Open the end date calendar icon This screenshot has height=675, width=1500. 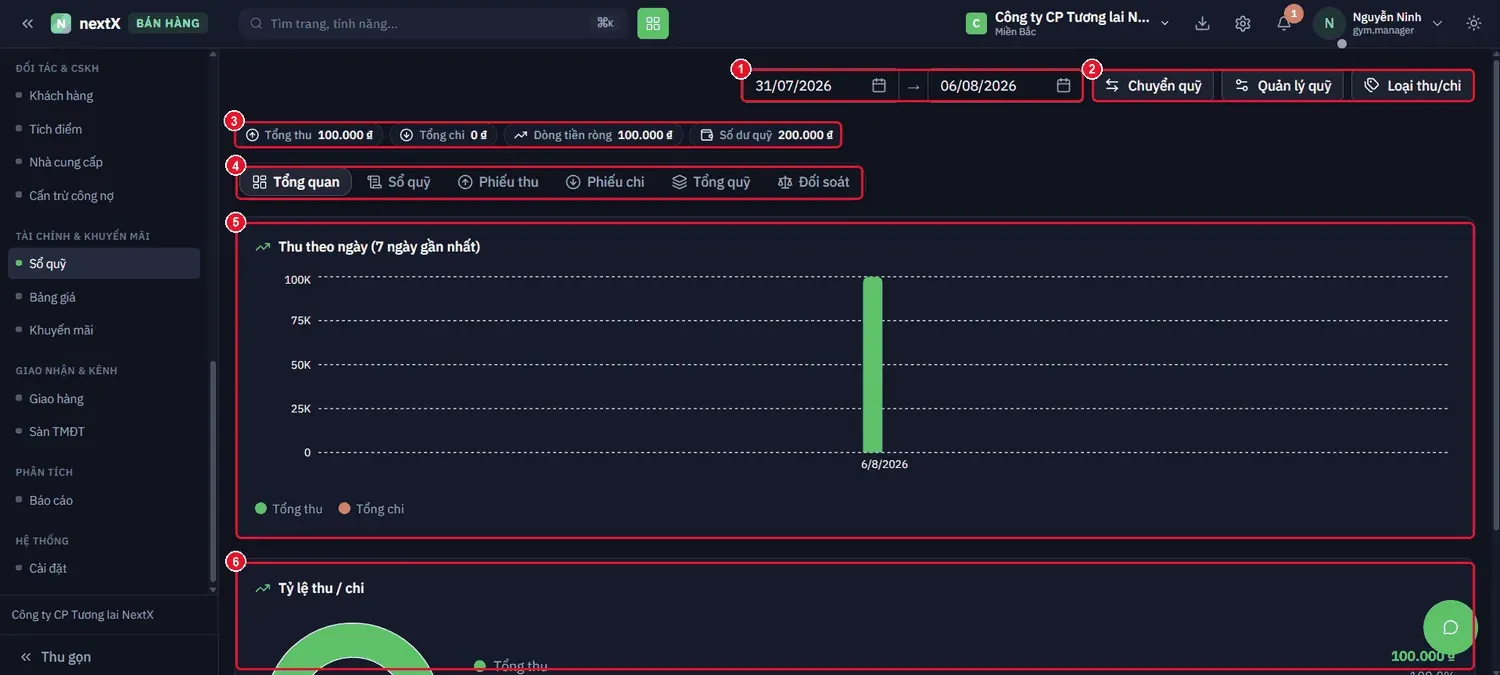(1064, 86)
